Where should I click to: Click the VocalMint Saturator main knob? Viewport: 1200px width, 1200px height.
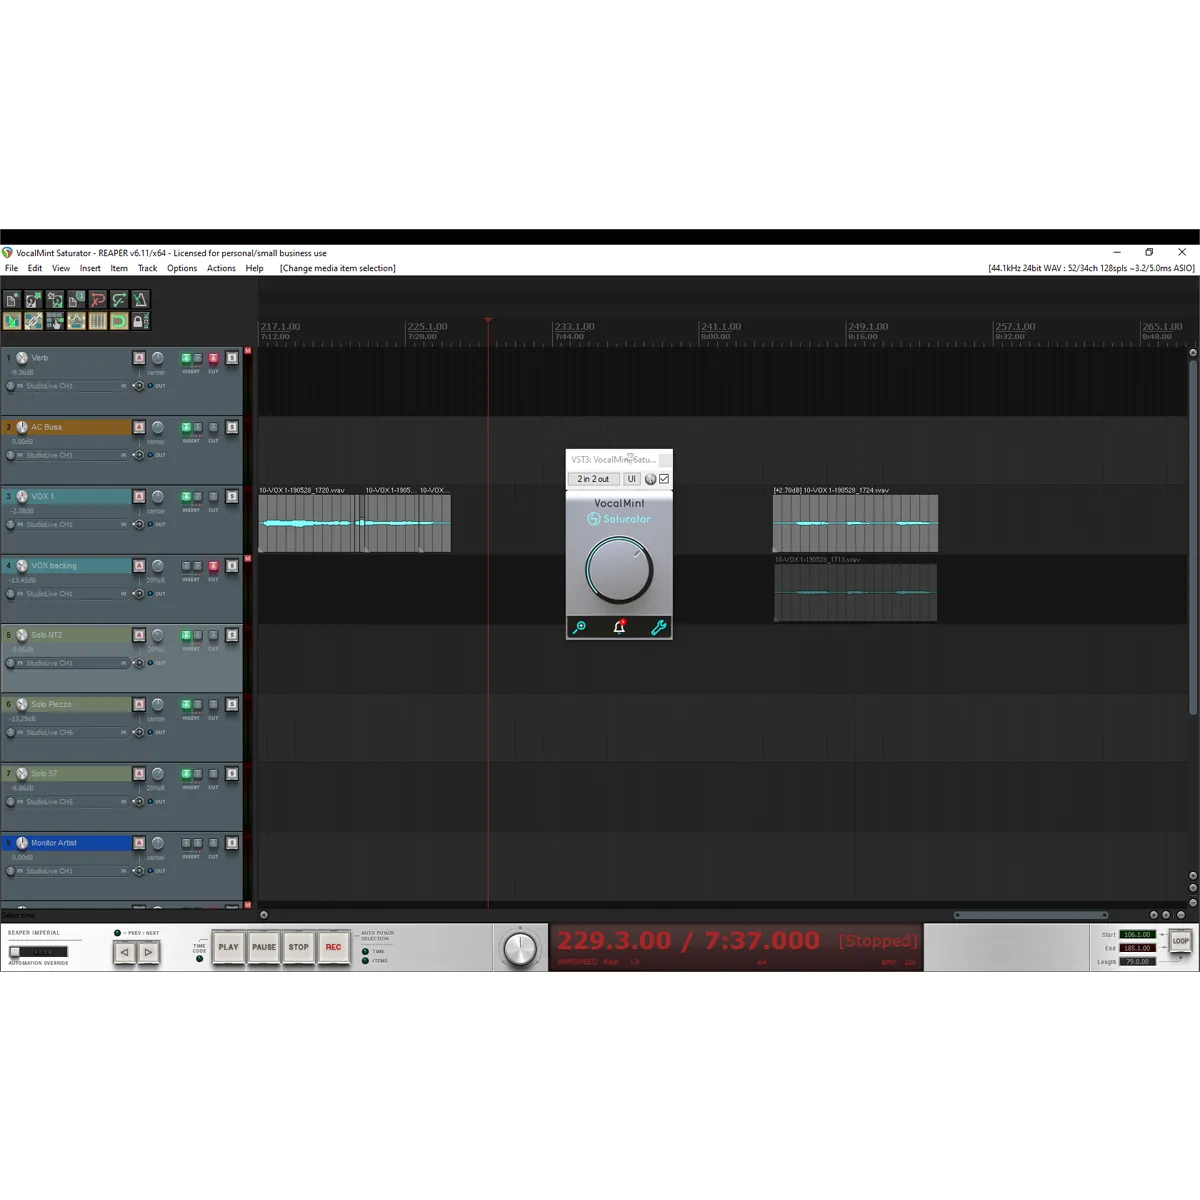coord(619,570)
